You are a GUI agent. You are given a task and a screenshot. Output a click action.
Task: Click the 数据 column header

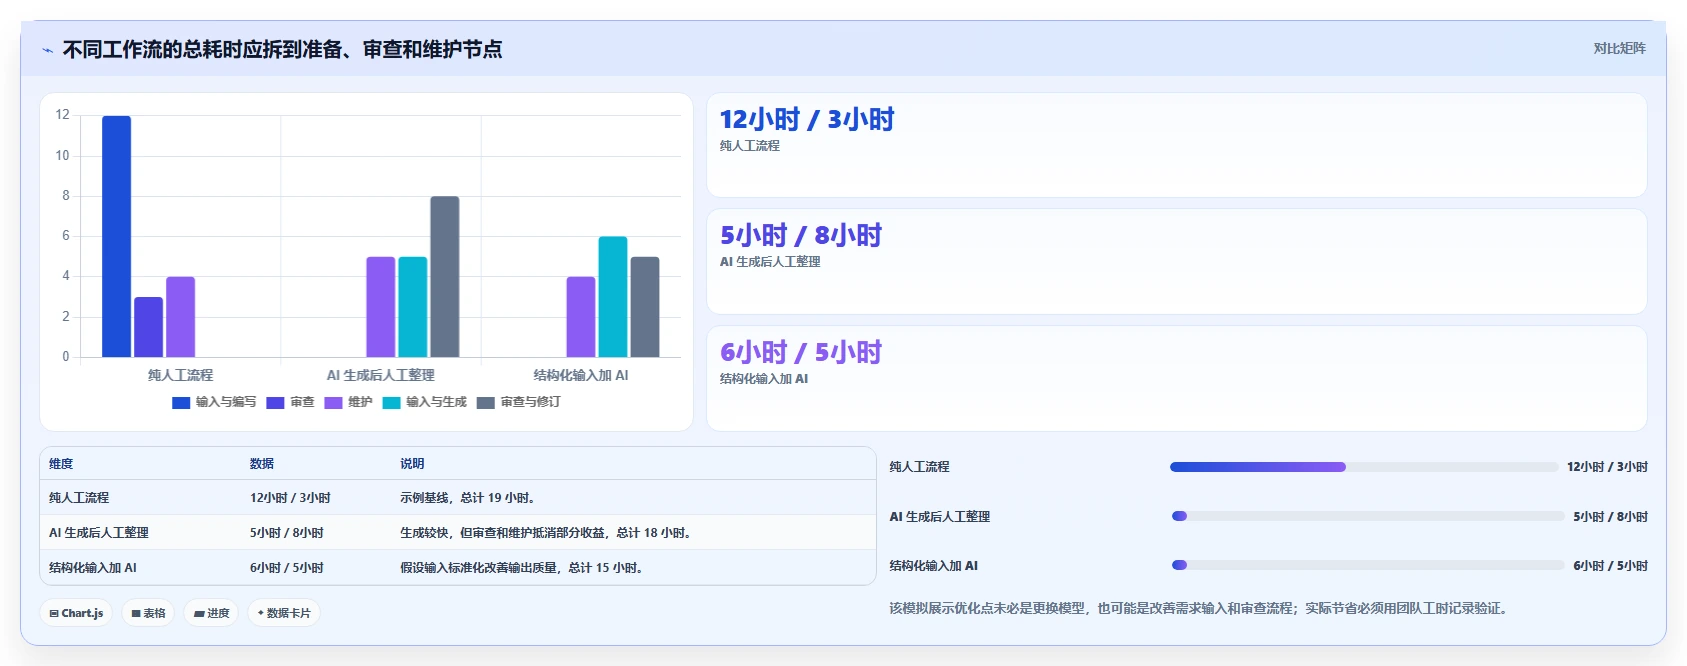coord(262,464)
